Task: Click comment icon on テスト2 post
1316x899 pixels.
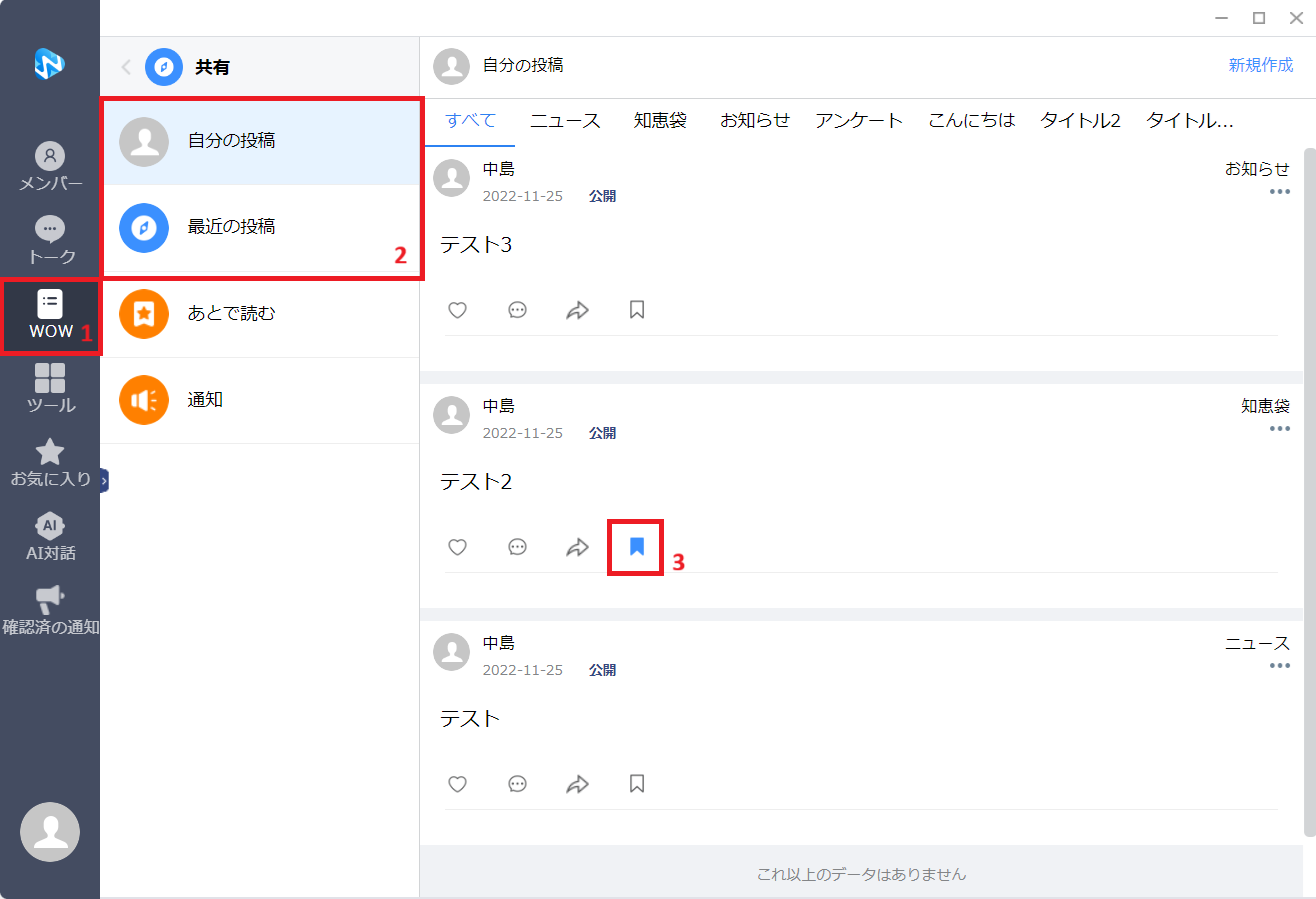Action: [x=517, y=547]
